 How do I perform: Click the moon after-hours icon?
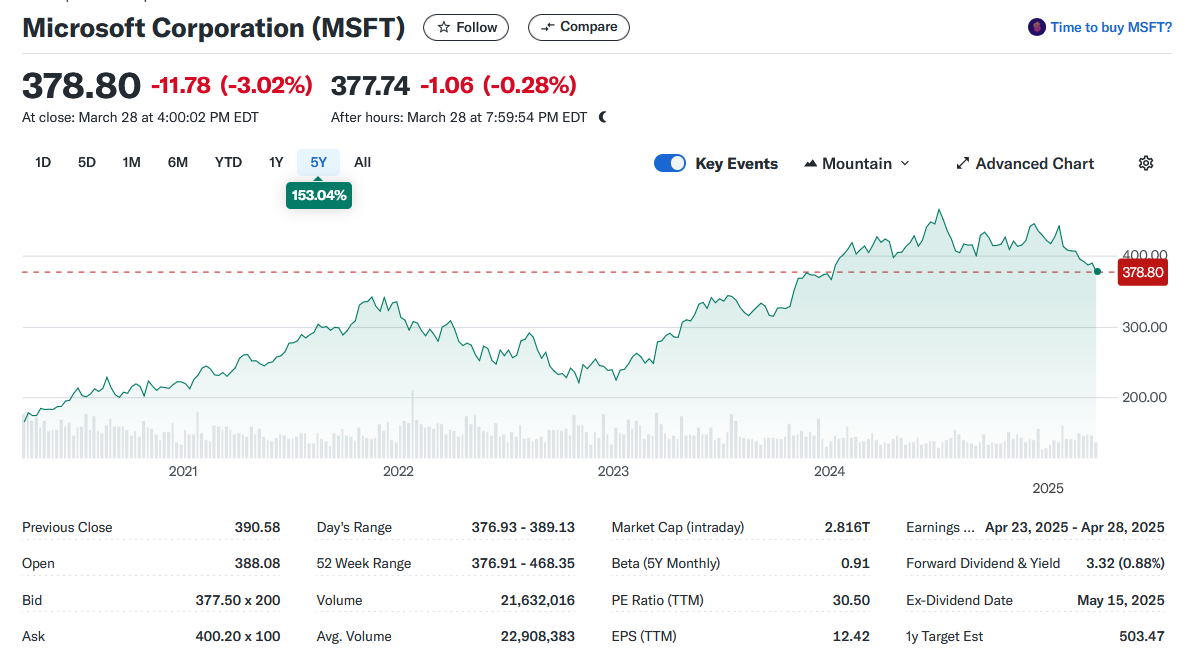602,117
